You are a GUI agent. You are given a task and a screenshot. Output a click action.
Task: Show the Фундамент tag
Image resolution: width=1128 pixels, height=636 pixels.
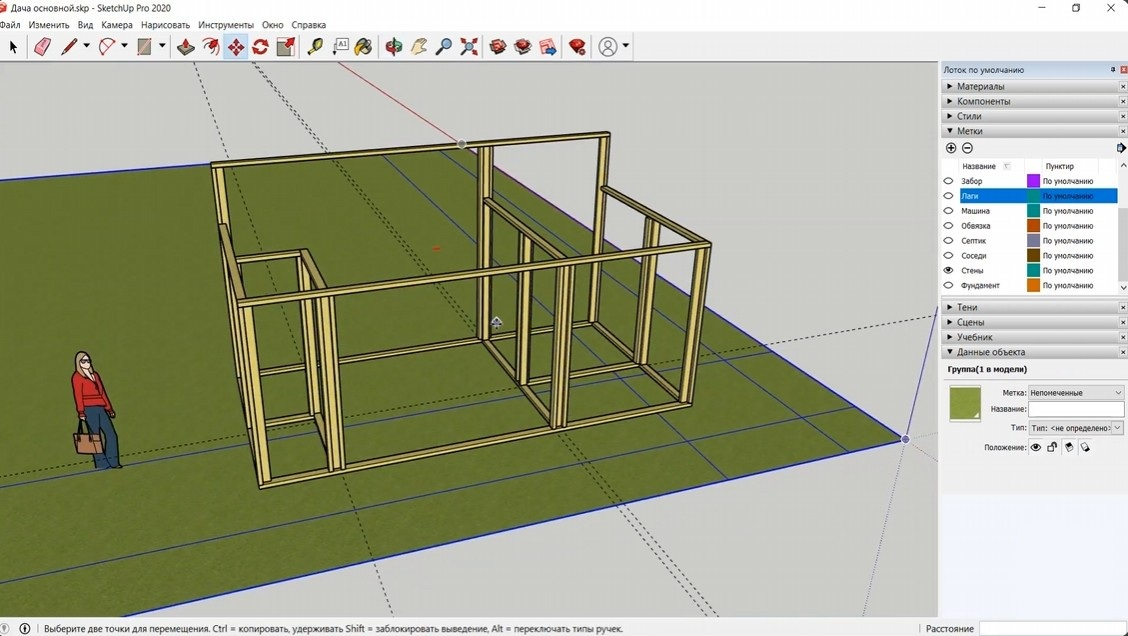click(948, 286)
